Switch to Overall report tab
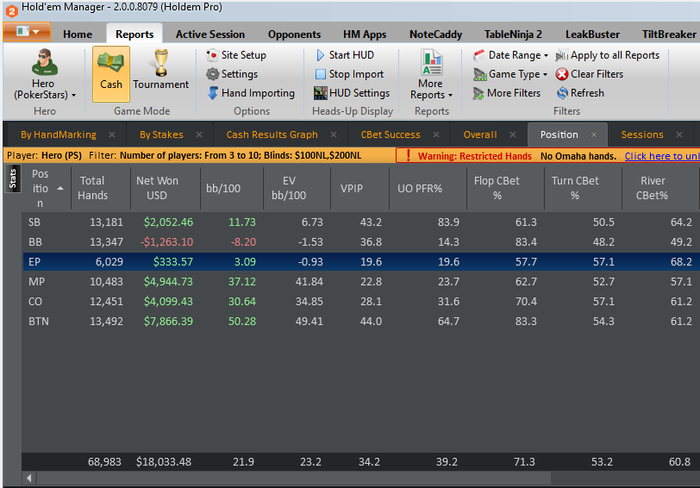Image resolution: width=700 pixels, height=488 pixels. (480, 134)
